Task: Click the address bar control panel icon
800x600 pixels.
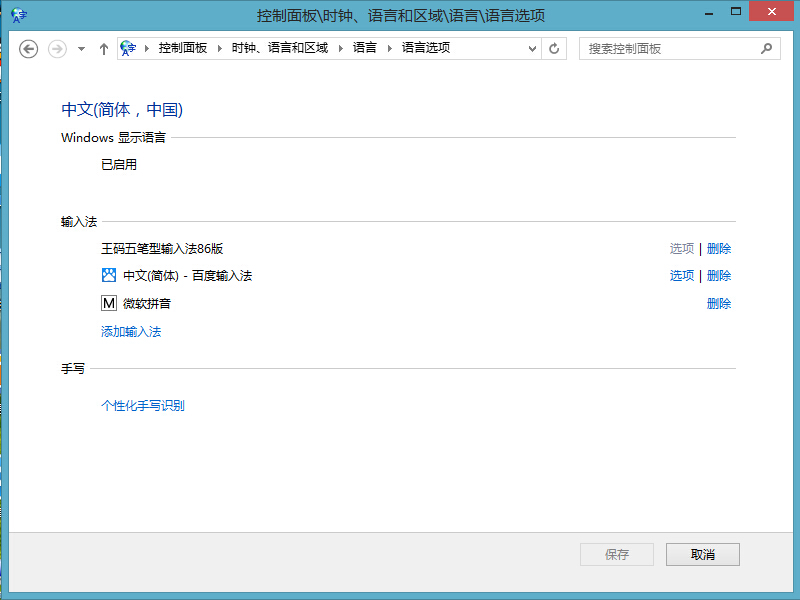Action: (x=128, y=48)
